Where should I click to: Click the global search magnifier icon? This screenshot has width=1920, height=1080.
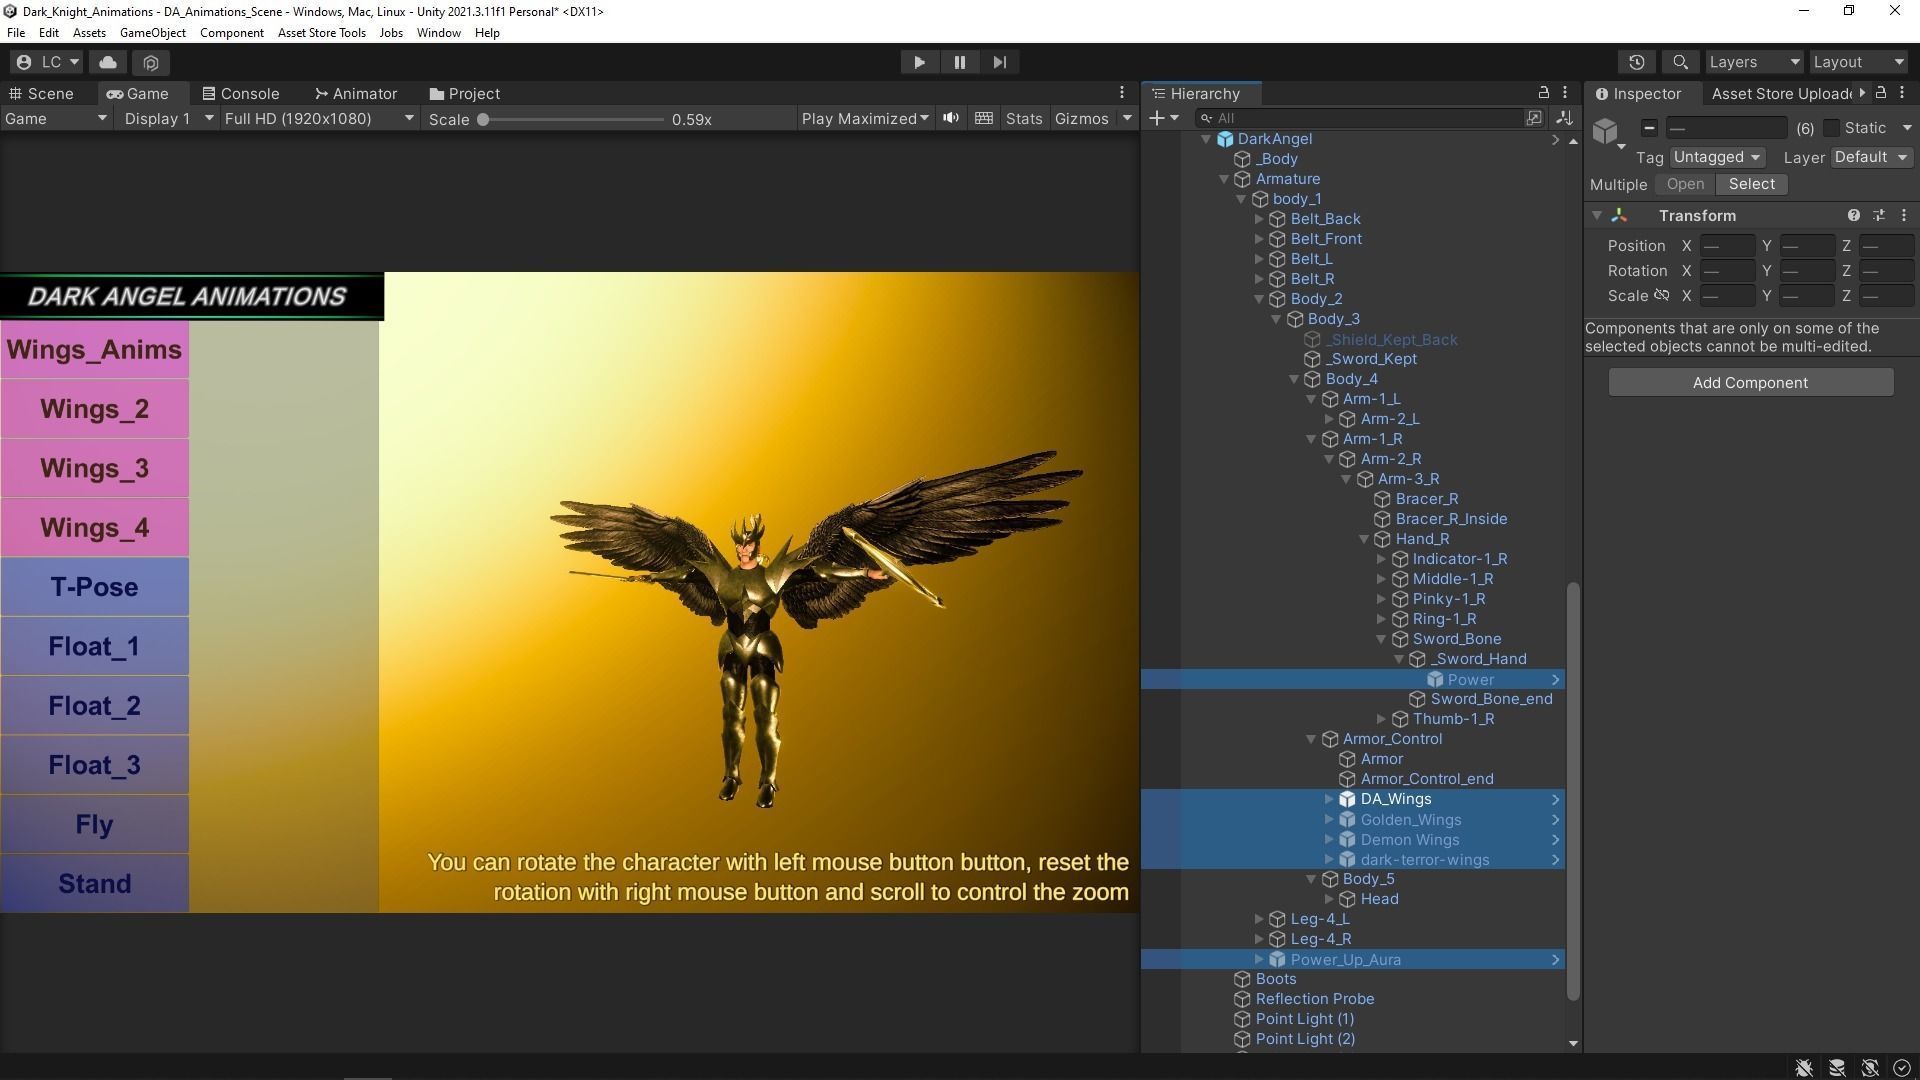pos(1680,62)
